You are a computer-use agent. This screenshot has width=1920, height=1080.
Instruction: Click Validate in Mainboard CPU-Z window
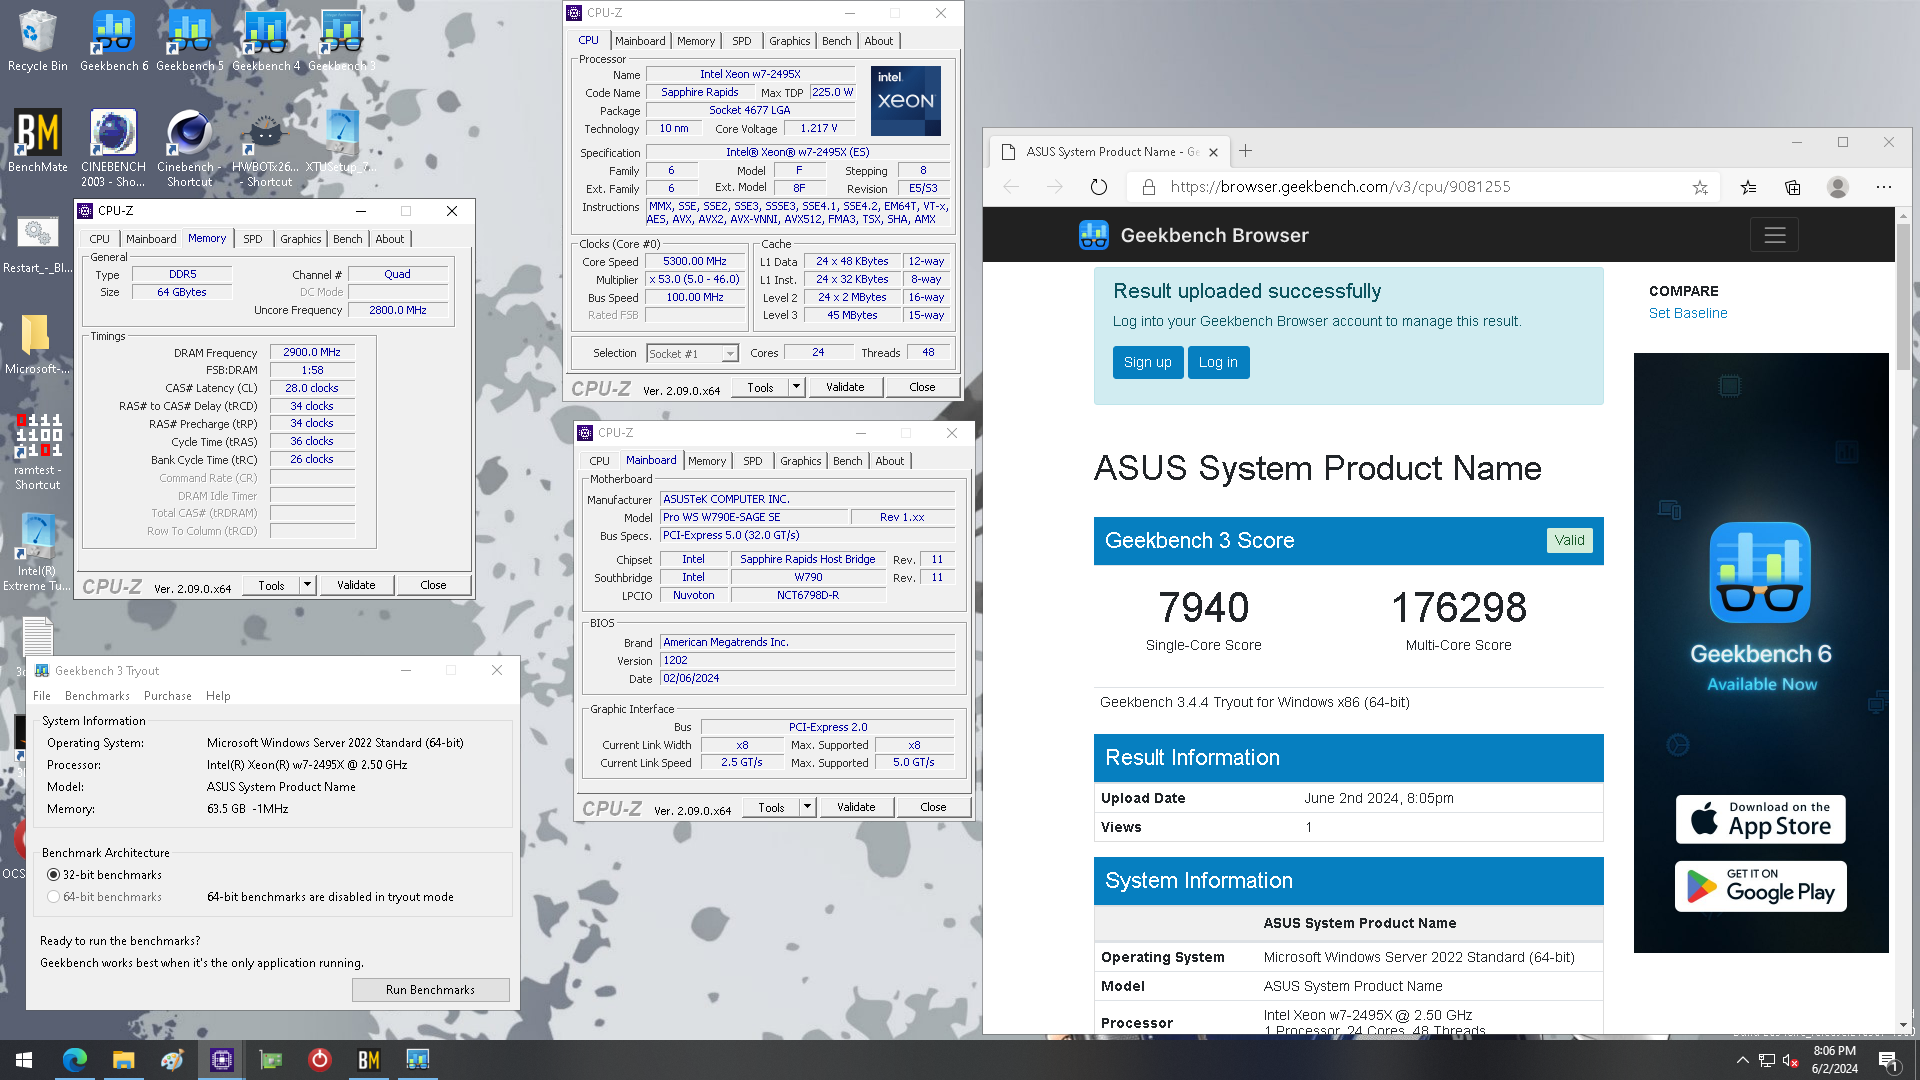pos(856,807)
